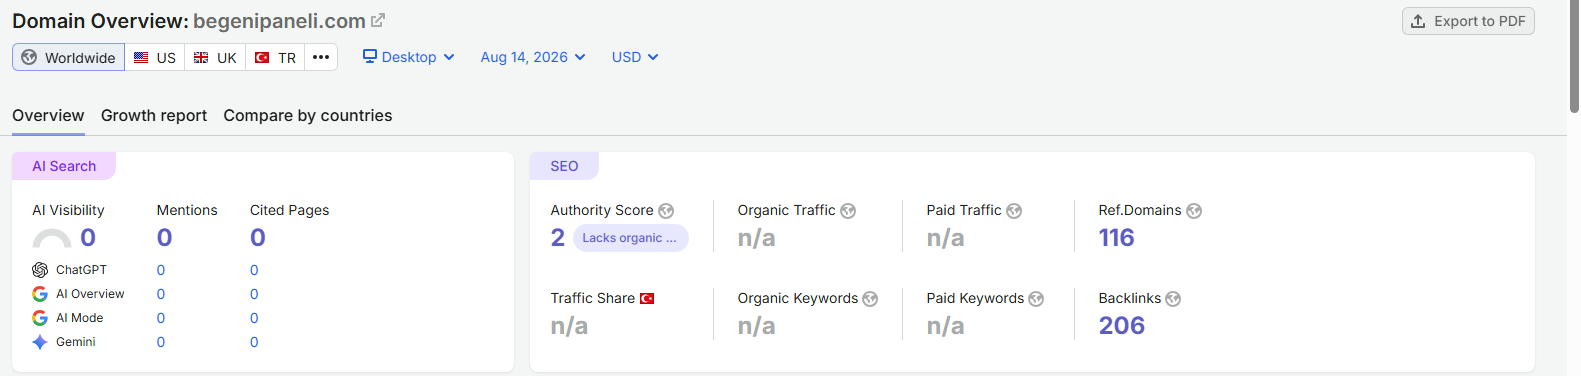Switch to the Growth report tab
The height and width of the screenshot is (376, 1581).
[154, 116]
